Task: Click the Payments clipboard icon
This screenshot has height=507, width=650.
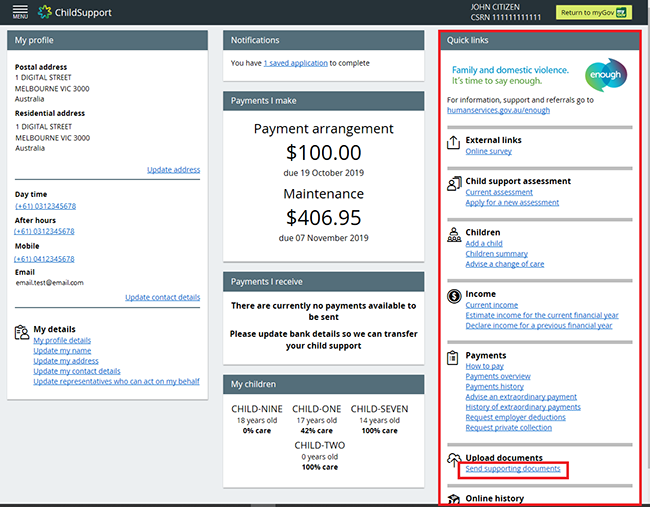Action: (453, 357)
